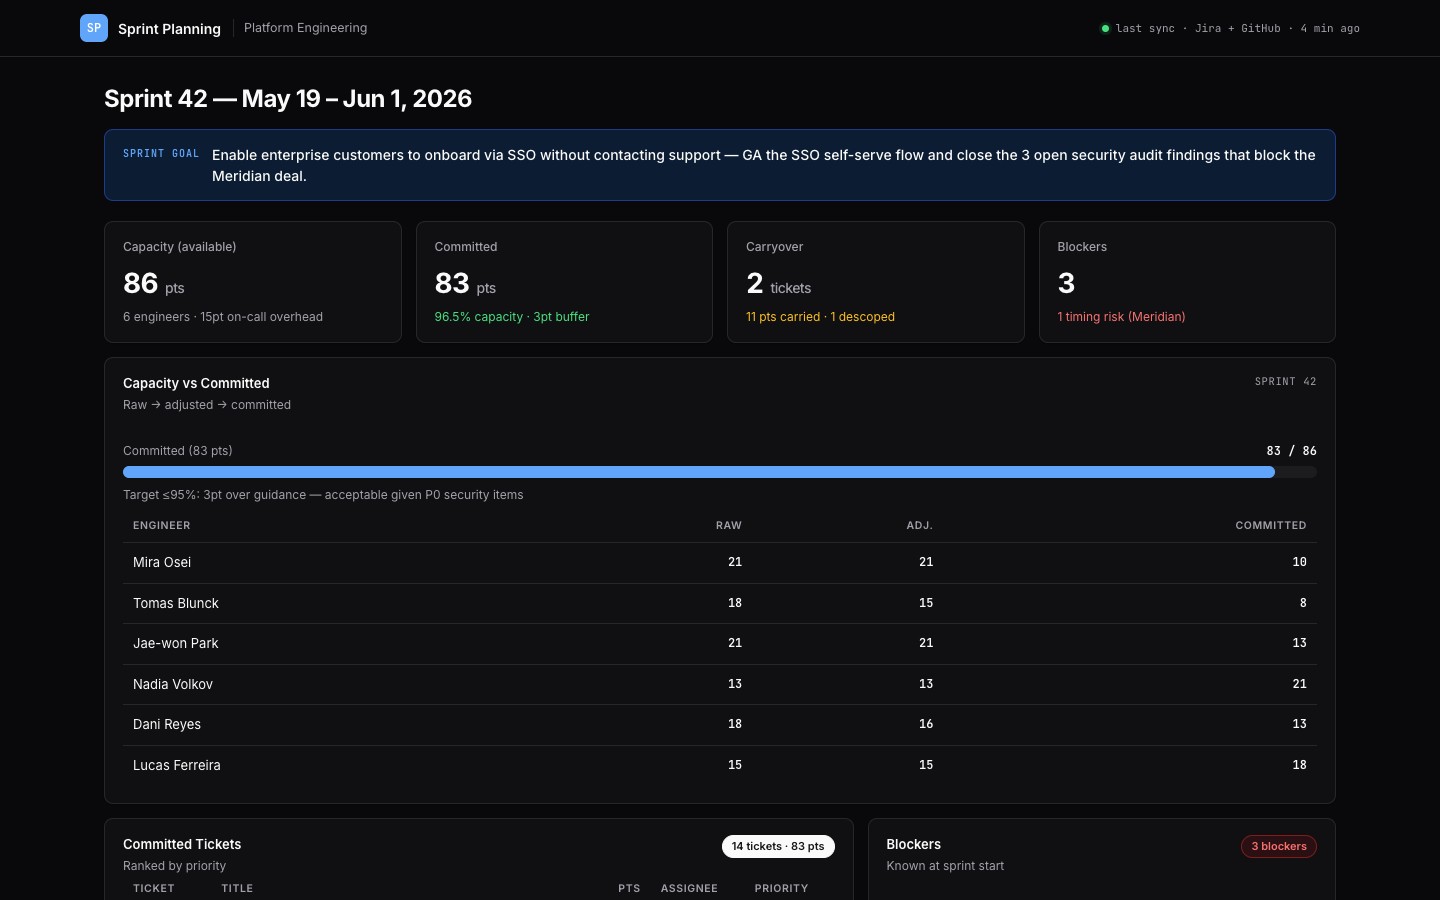1440x900 pixels.
Task: Click the 'Known at sprint start' subtitle
Action: pyautogui.click(x=945, y=866)
